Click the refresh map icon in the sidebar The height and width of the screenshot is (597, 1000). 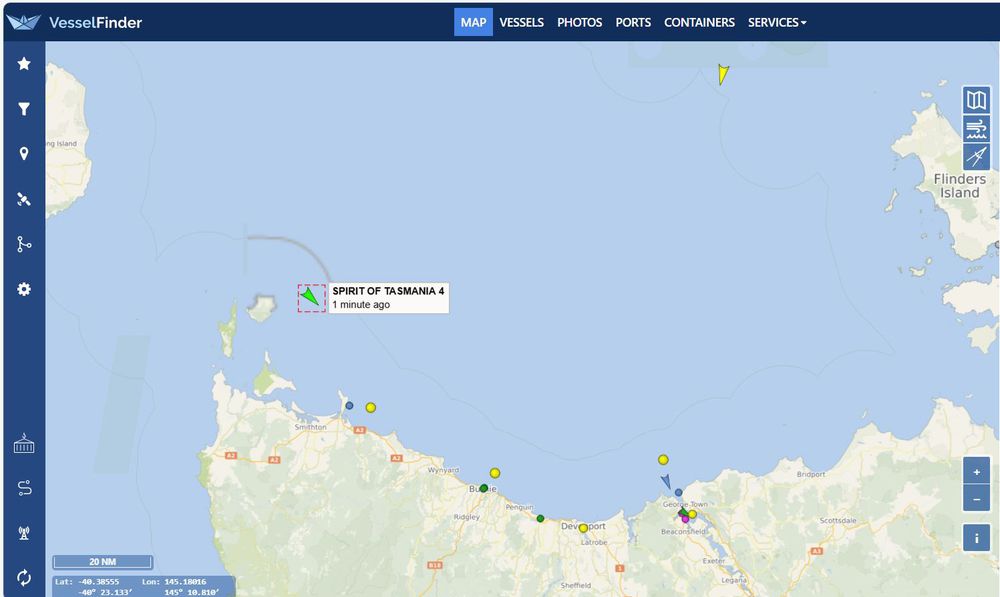24,578
